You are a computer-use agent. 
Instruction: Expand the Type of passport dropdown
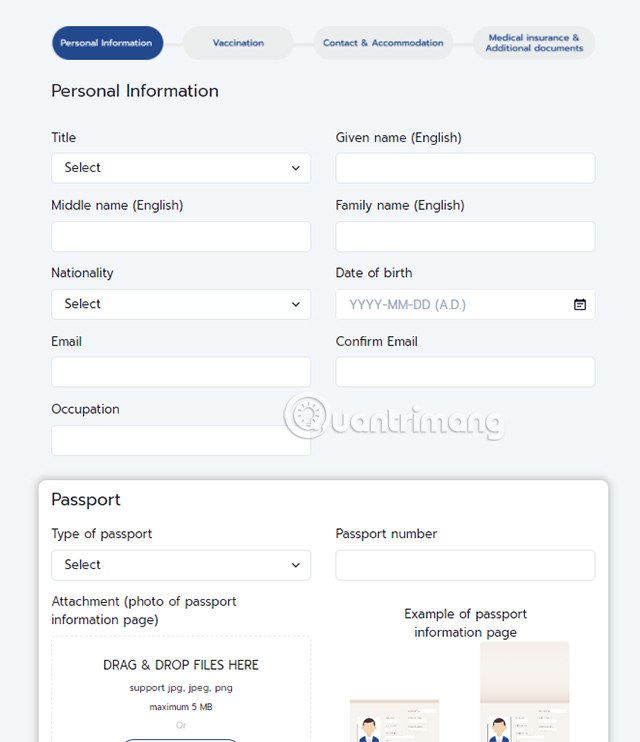[180, 565]
